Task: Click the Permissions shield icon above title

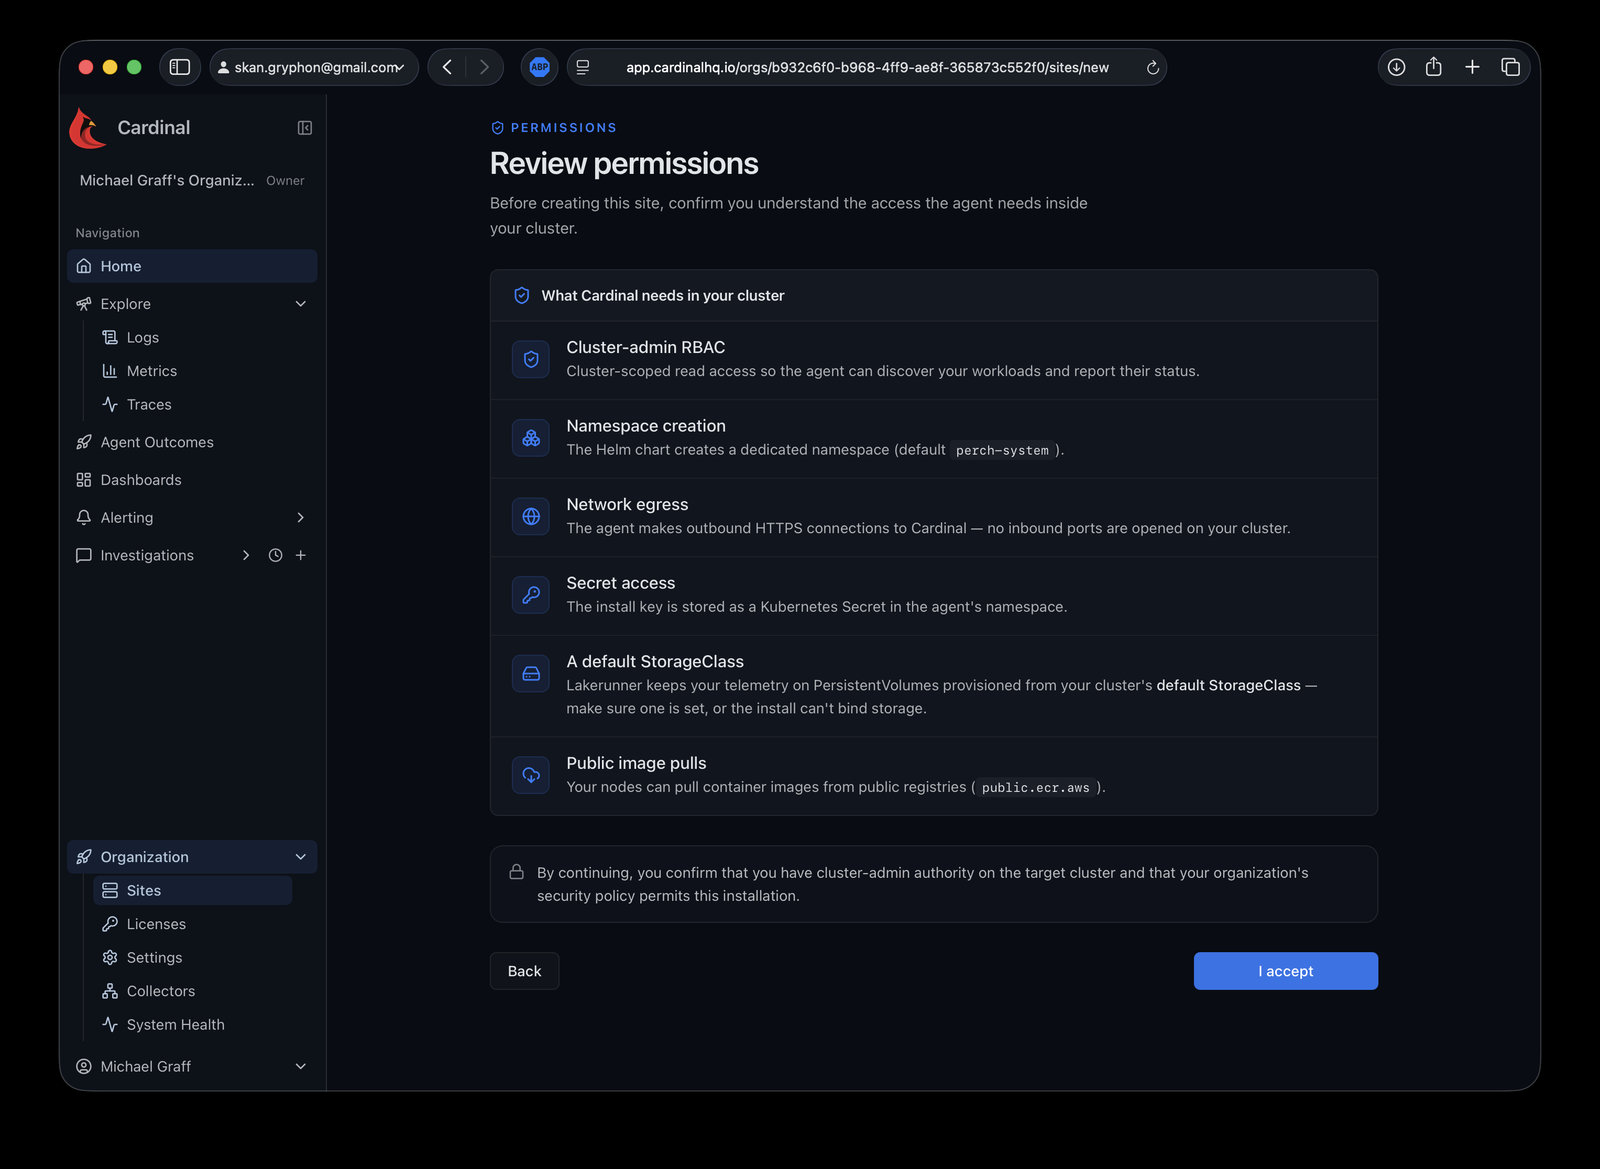Action: 497,128
